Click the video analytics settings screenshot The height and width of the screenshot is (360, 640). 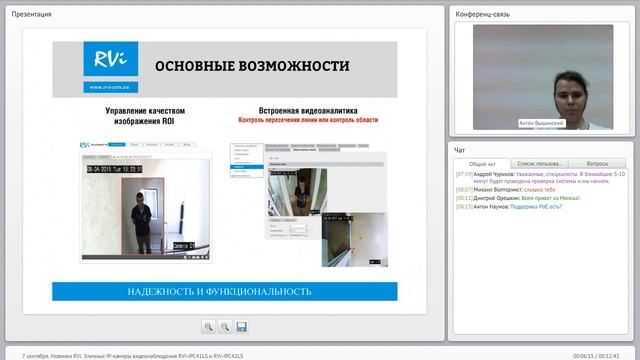tap(308, 191)
